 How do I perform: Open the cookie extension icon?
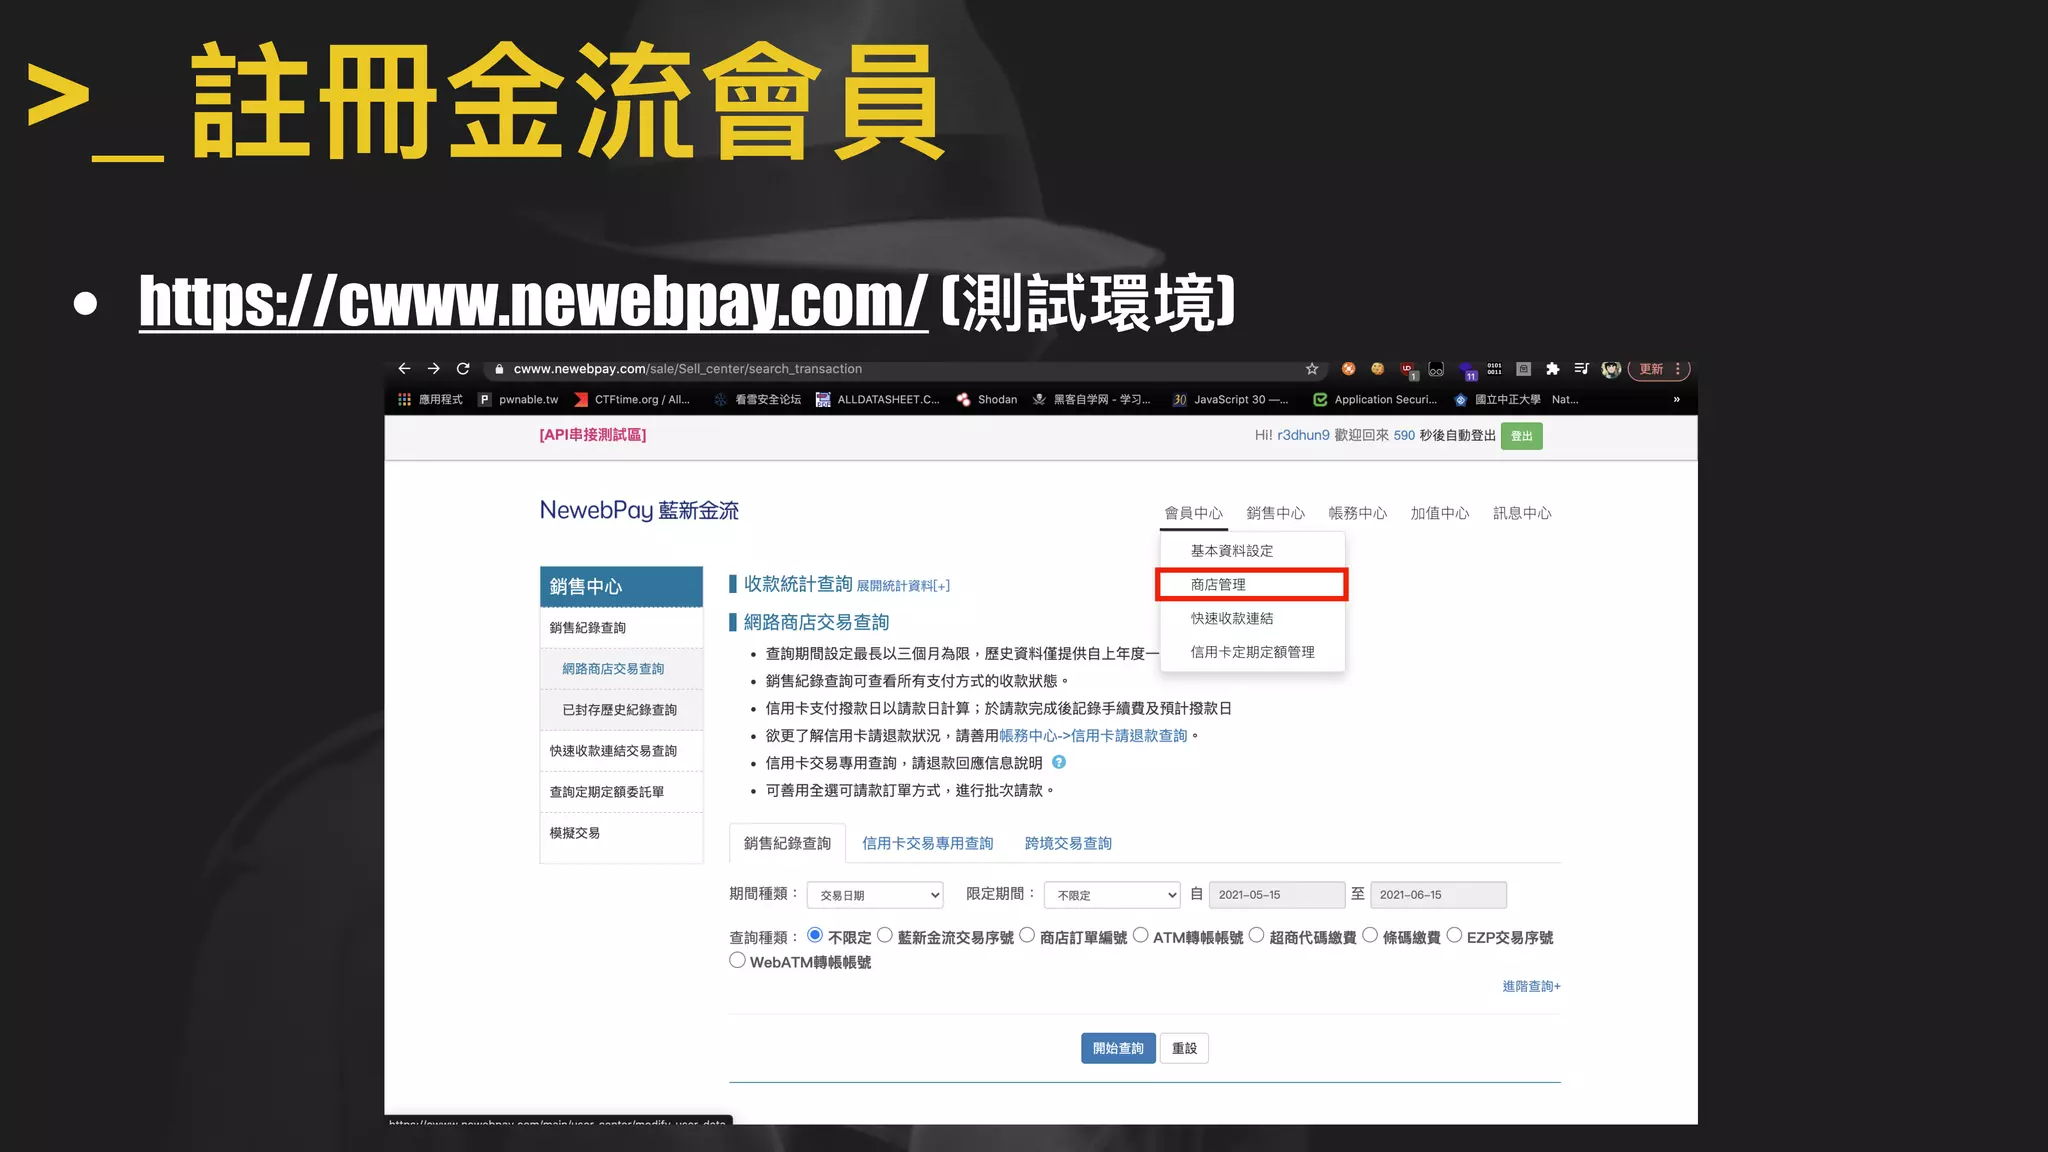[1377, 369]
